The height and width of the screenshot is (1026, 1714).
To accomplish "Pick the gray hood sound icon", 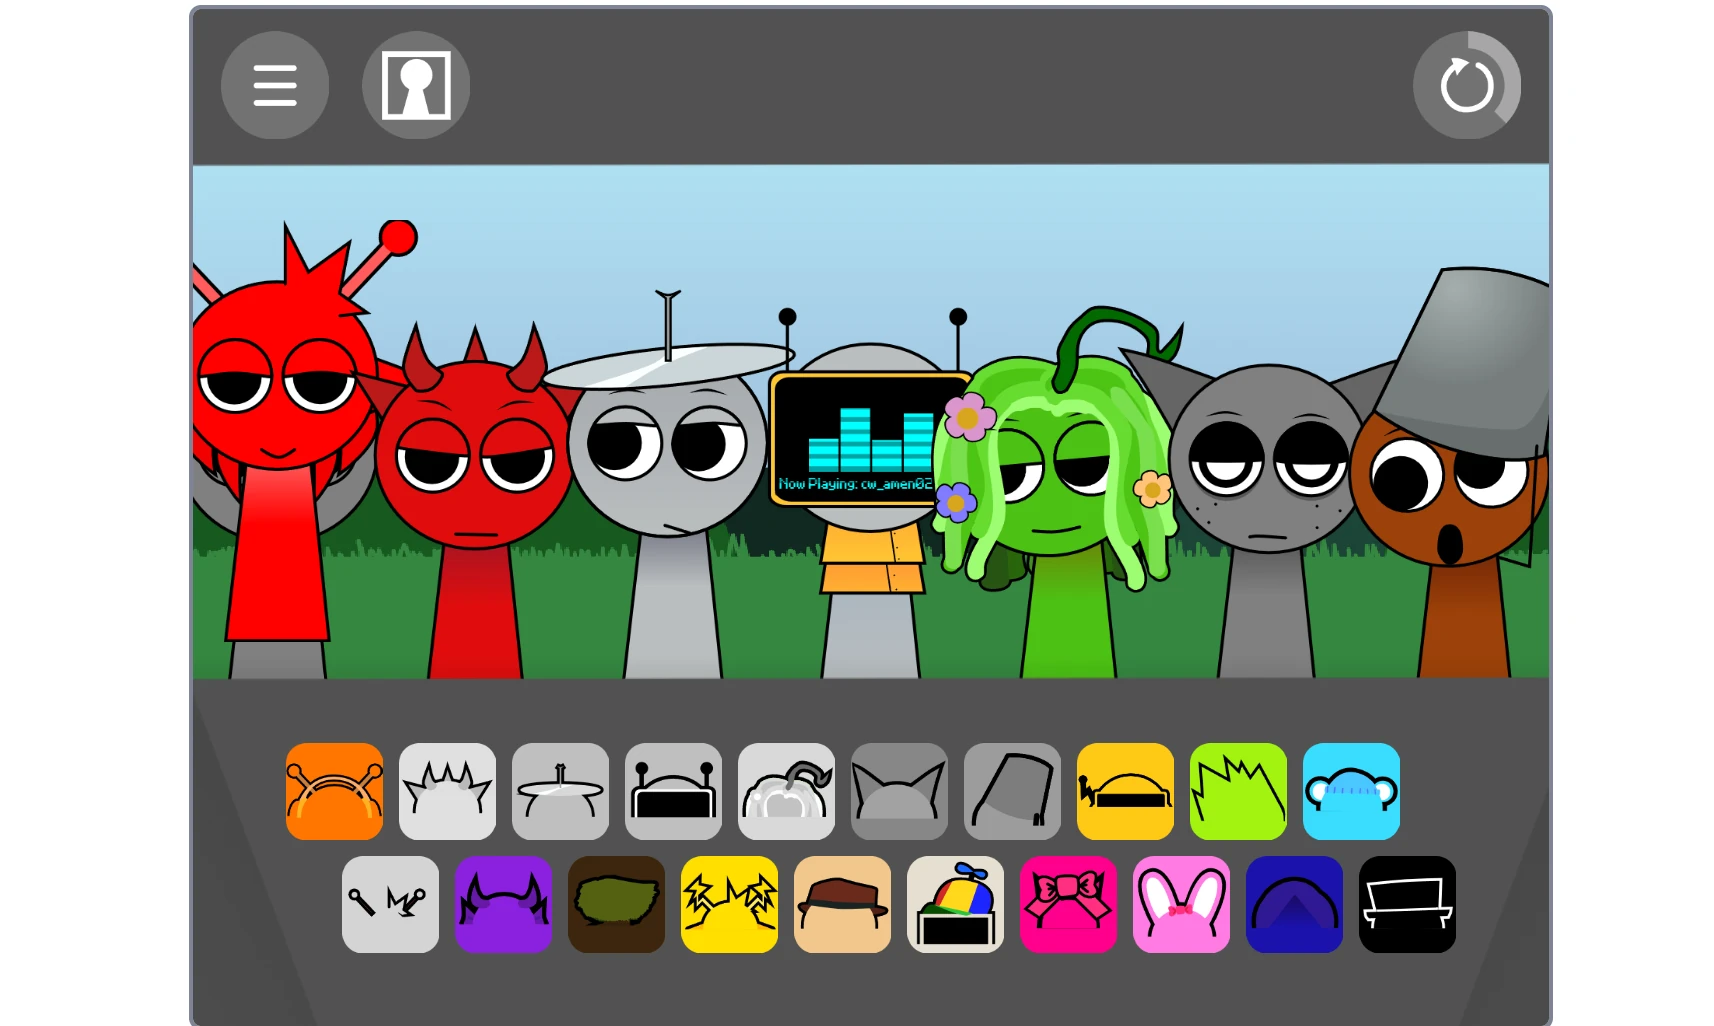I will pyautogui.click(x=1012, y=791).
